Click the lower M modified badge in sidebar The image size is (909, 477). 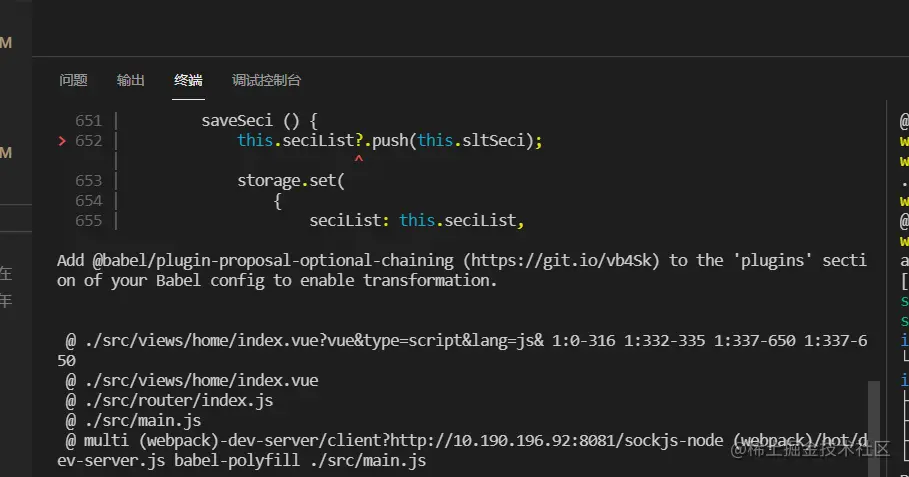(5, 153)
